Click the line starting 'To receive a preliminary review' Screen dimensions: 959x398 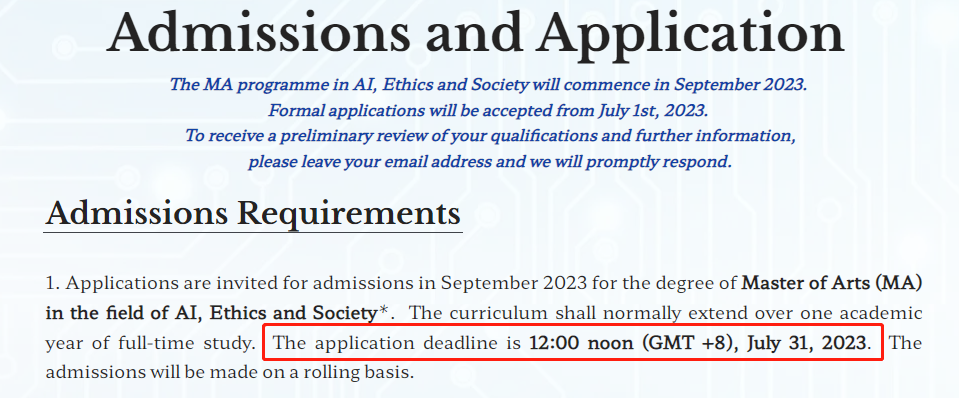point(490,136)
